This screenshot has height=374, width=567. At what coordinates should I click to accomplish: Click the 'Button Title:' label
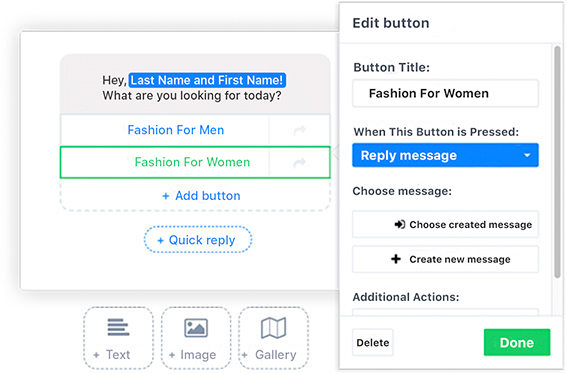[x=392, y=67]
